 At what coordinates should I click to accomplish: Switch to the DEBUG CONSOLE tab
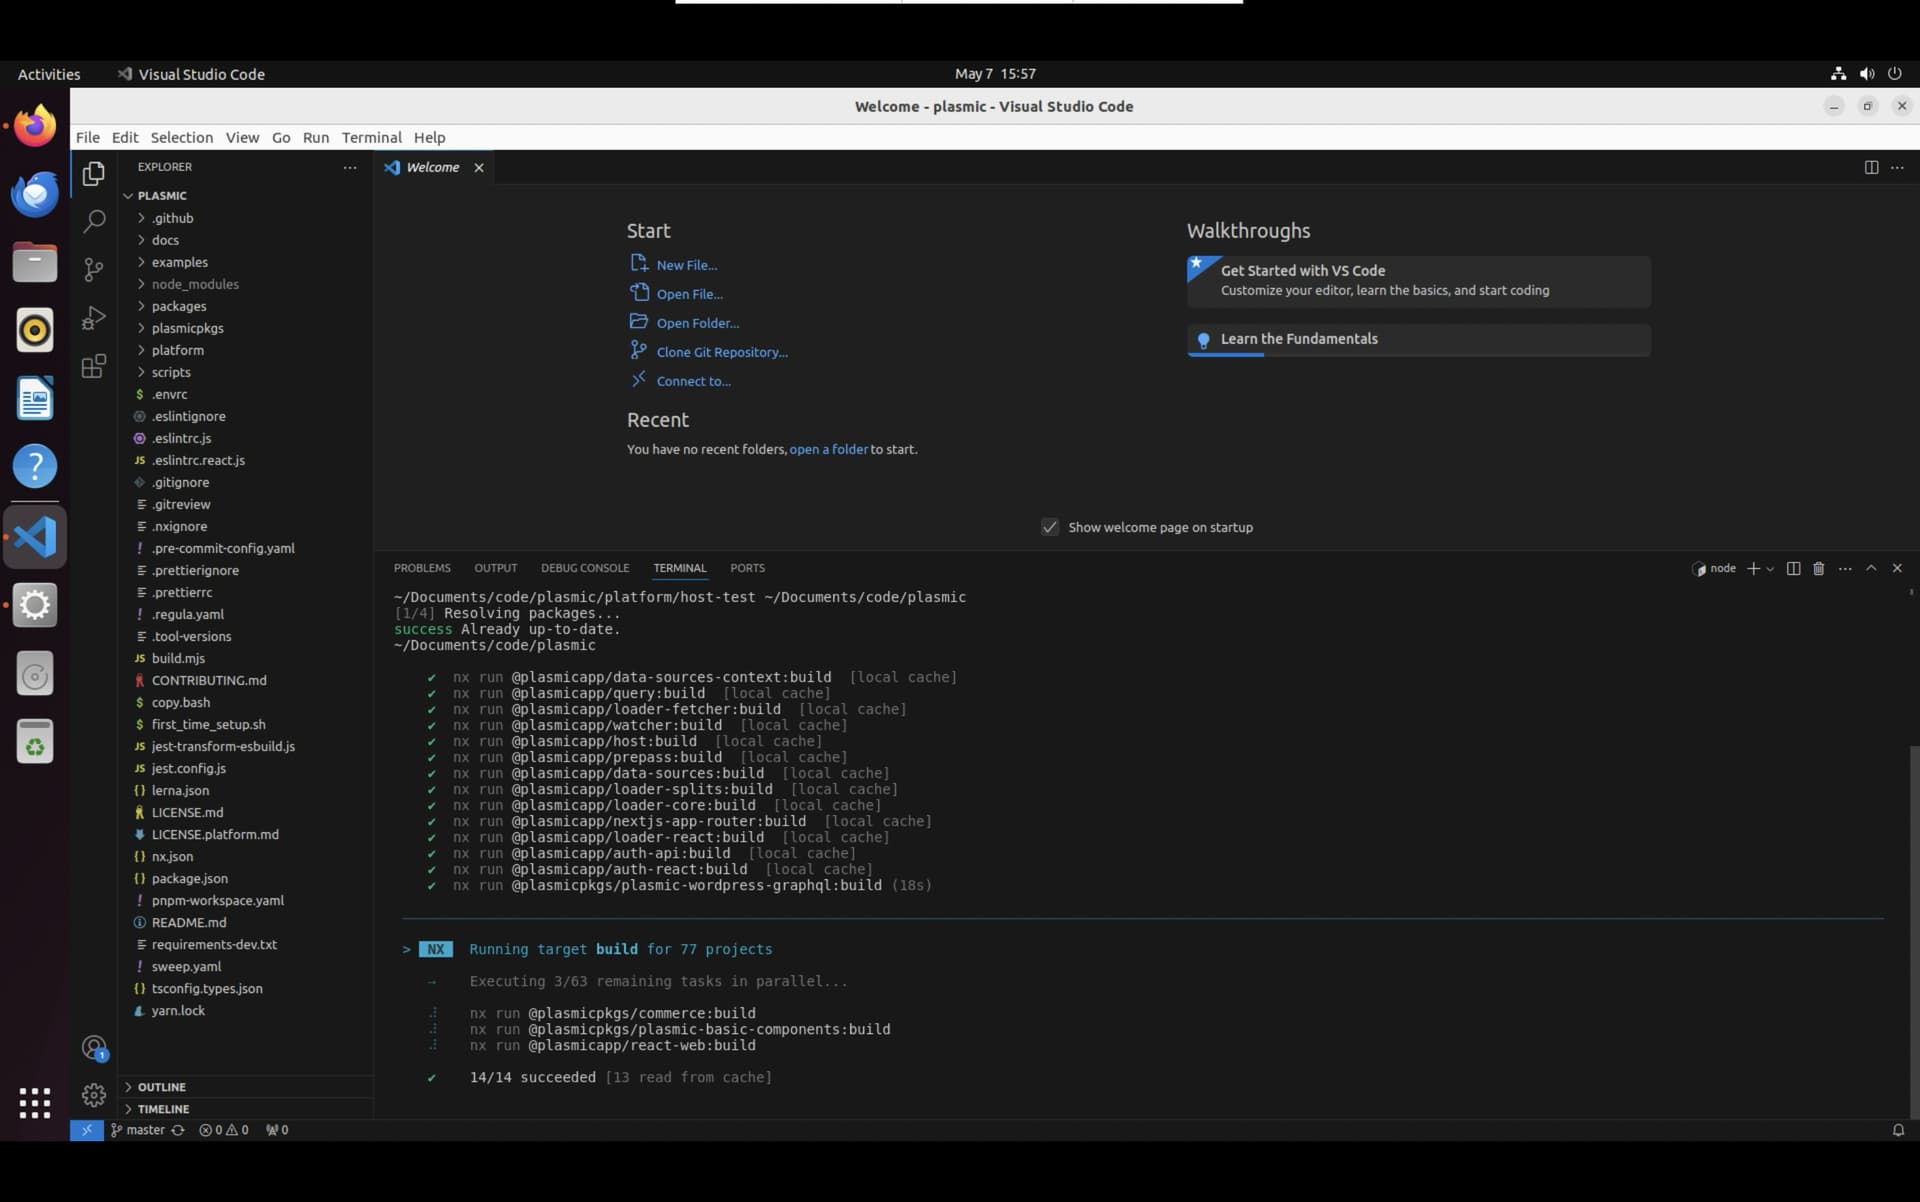pyautogui.click(x=585, y=568)
